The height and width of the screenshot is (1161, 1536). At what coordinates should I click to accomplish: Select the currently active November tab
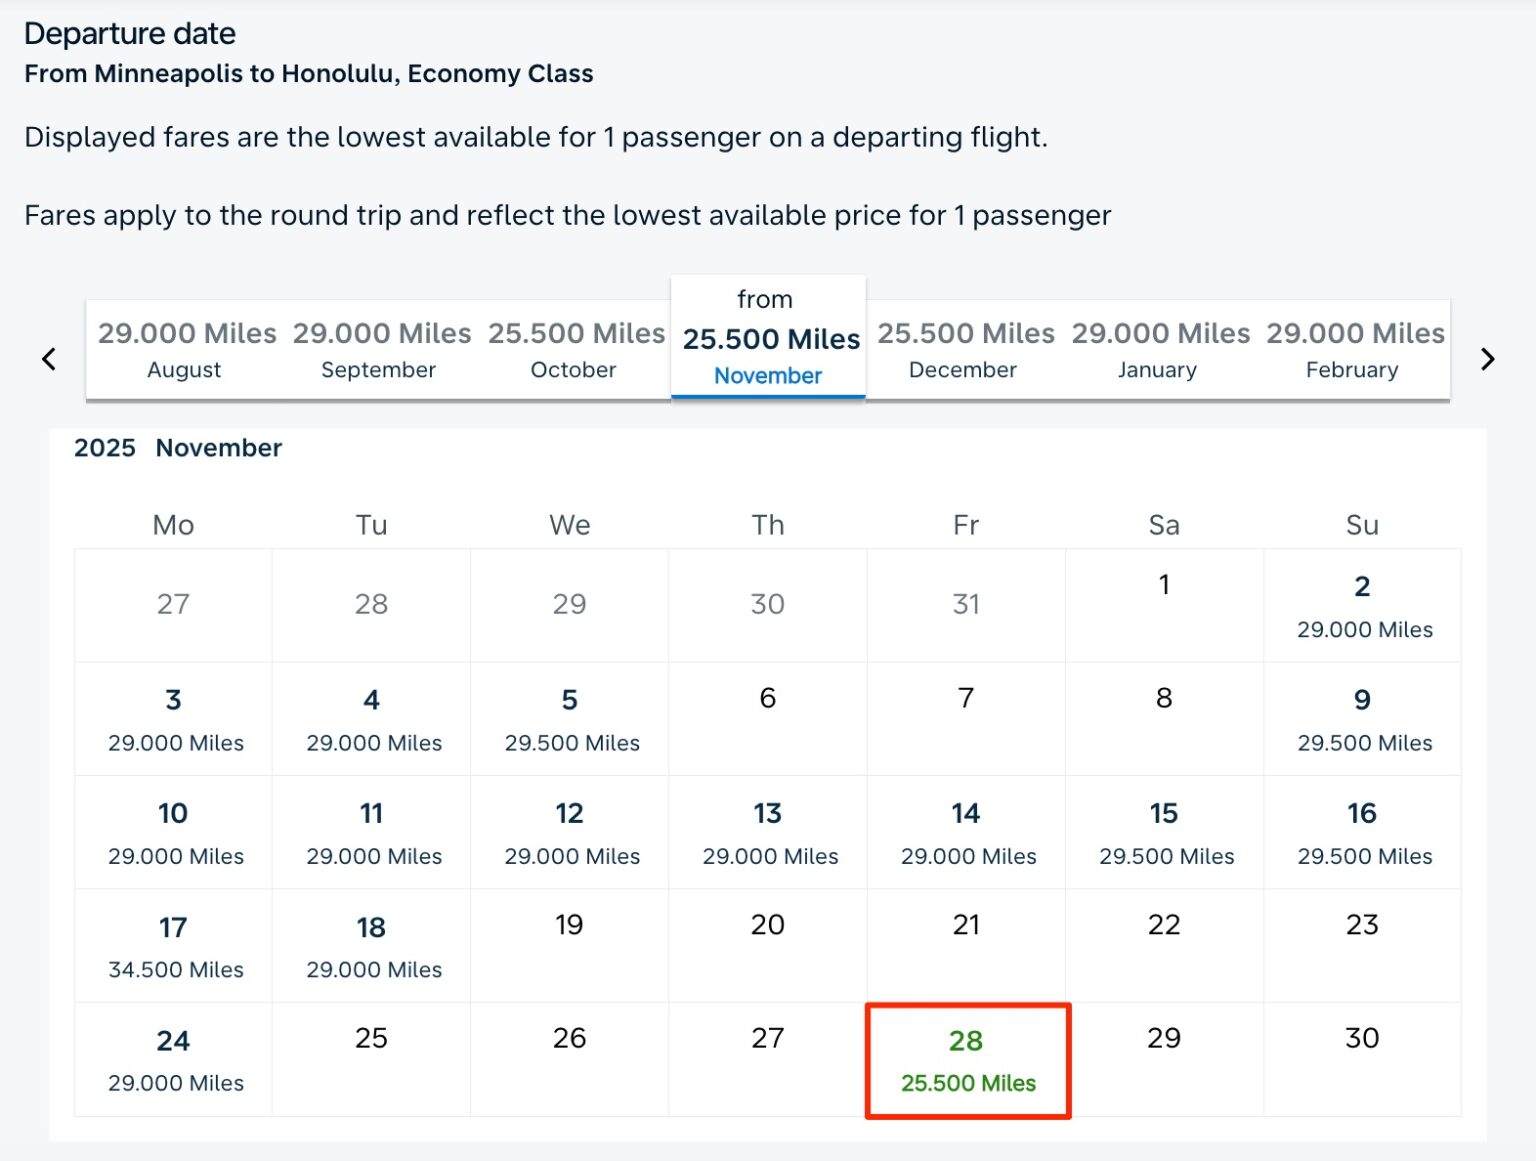click(x=768, y=340)
